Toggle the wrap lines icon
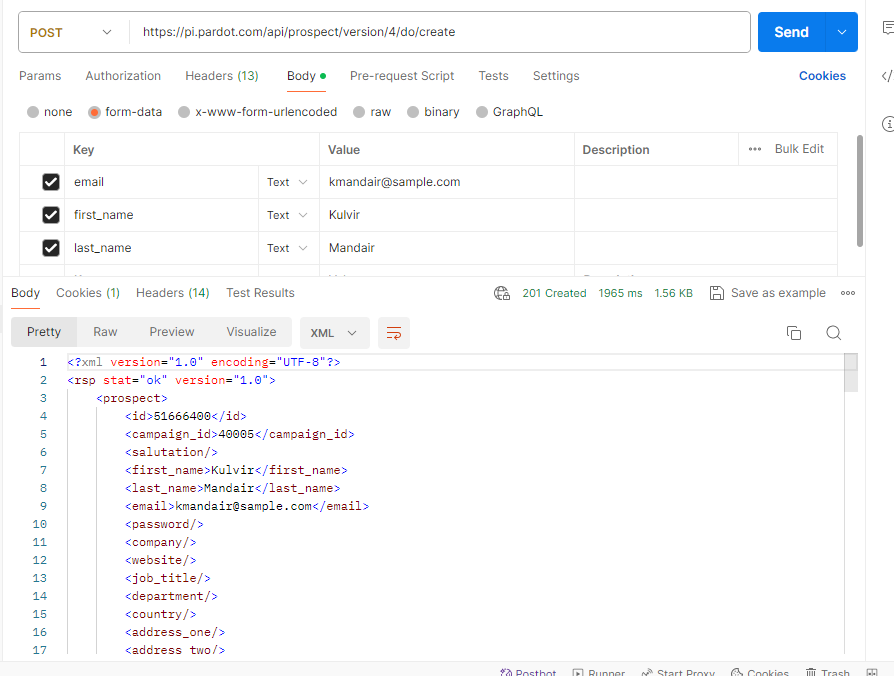This screenshot has width=894, height=676. click(394, 333)
